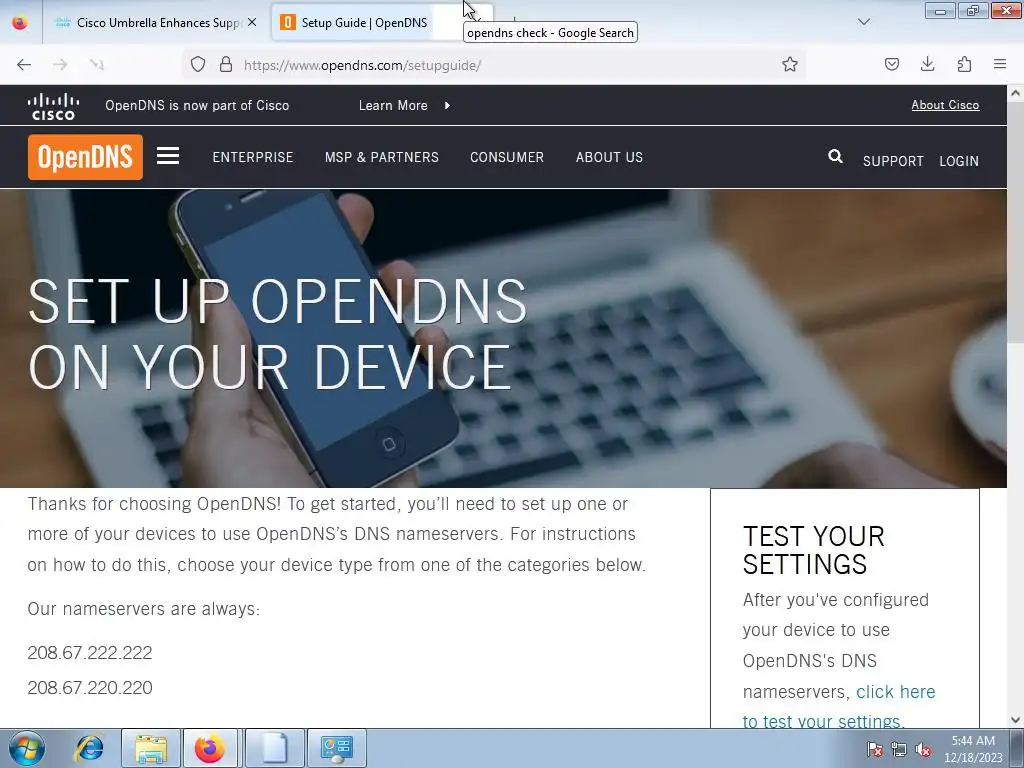Launch Internet Explorer from taskbar
This screenshot has width=1024, height=768.
point(89,748)
